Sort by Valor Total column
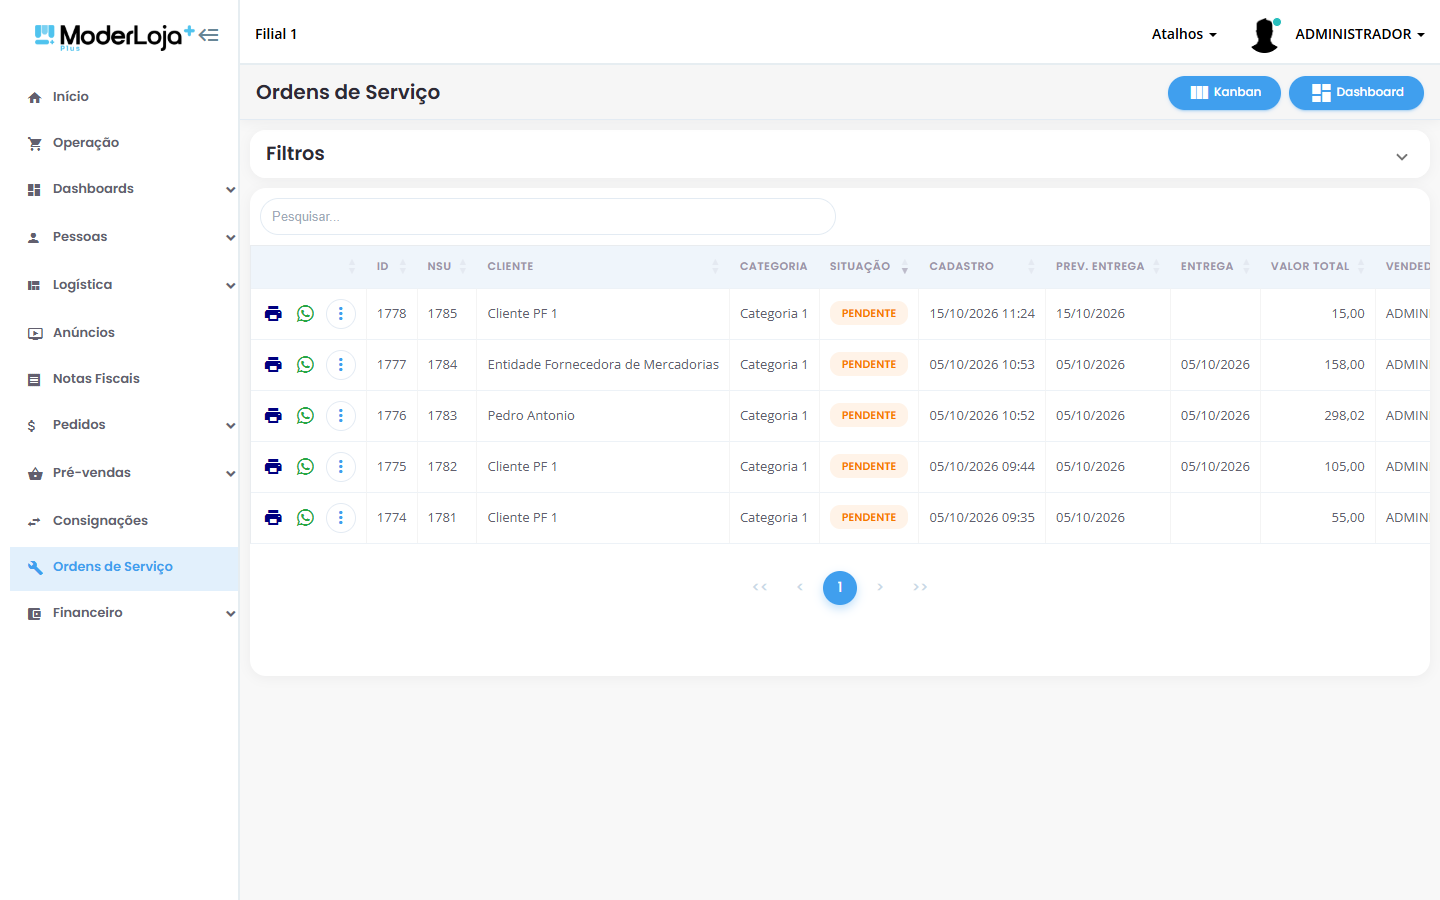The image size is (1440, 900). tap(1317, 267)
